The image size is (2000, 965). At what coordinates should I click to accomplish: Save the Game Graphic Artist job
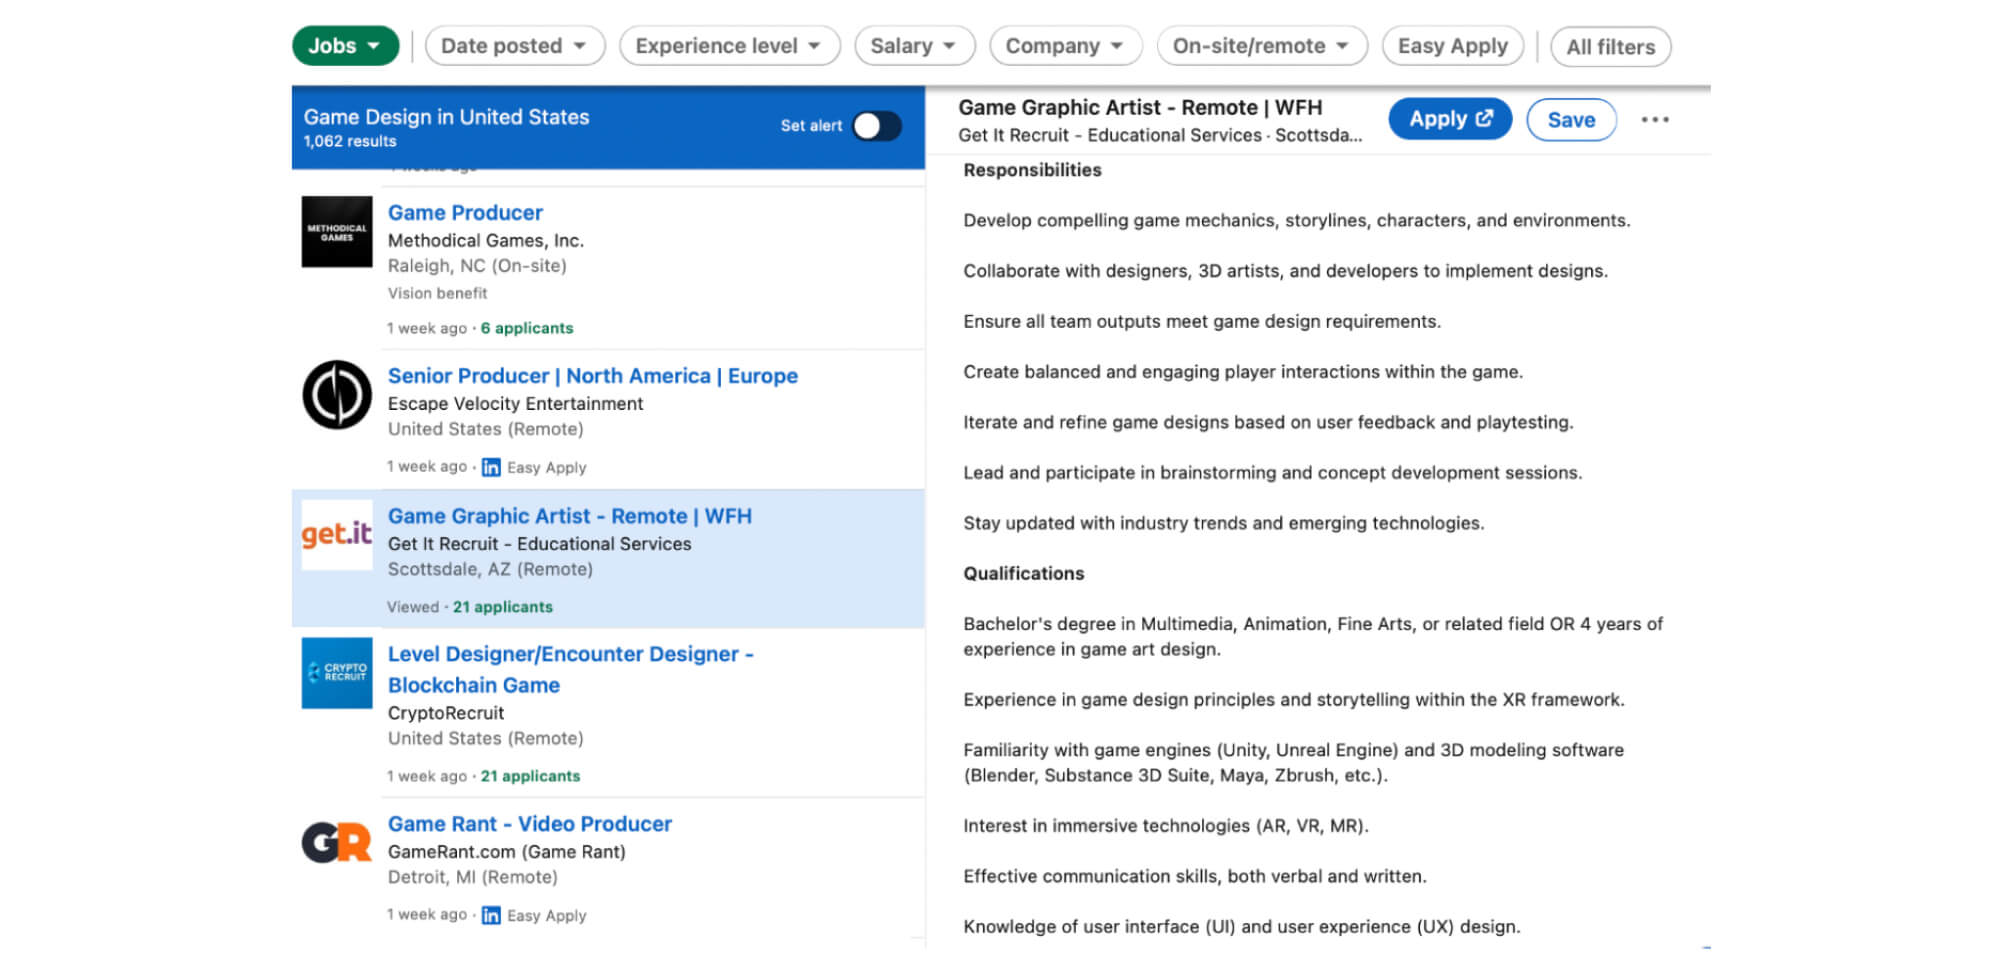coord(1570,120)
